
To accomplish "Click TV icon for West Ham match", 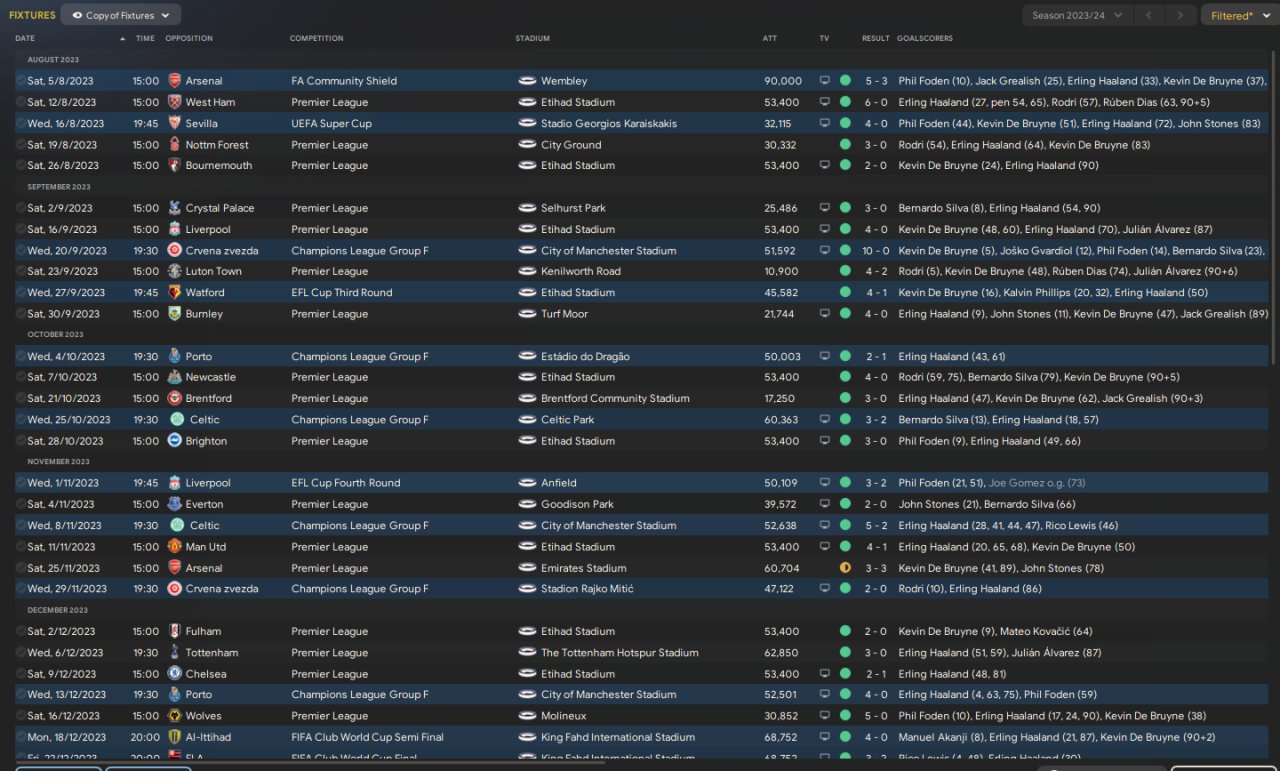I will (x=825, y=102).
